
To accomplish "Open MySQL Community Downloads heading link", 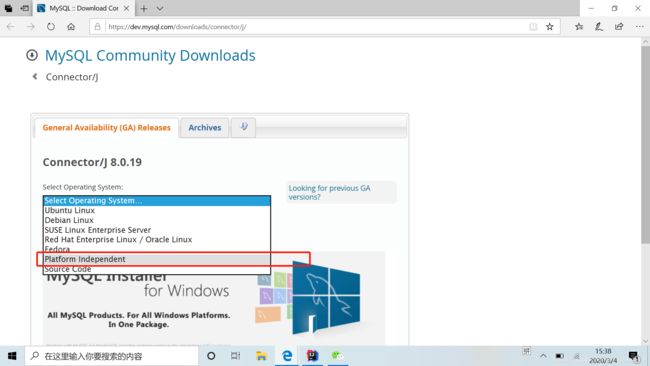I will (x=150, y=56).
